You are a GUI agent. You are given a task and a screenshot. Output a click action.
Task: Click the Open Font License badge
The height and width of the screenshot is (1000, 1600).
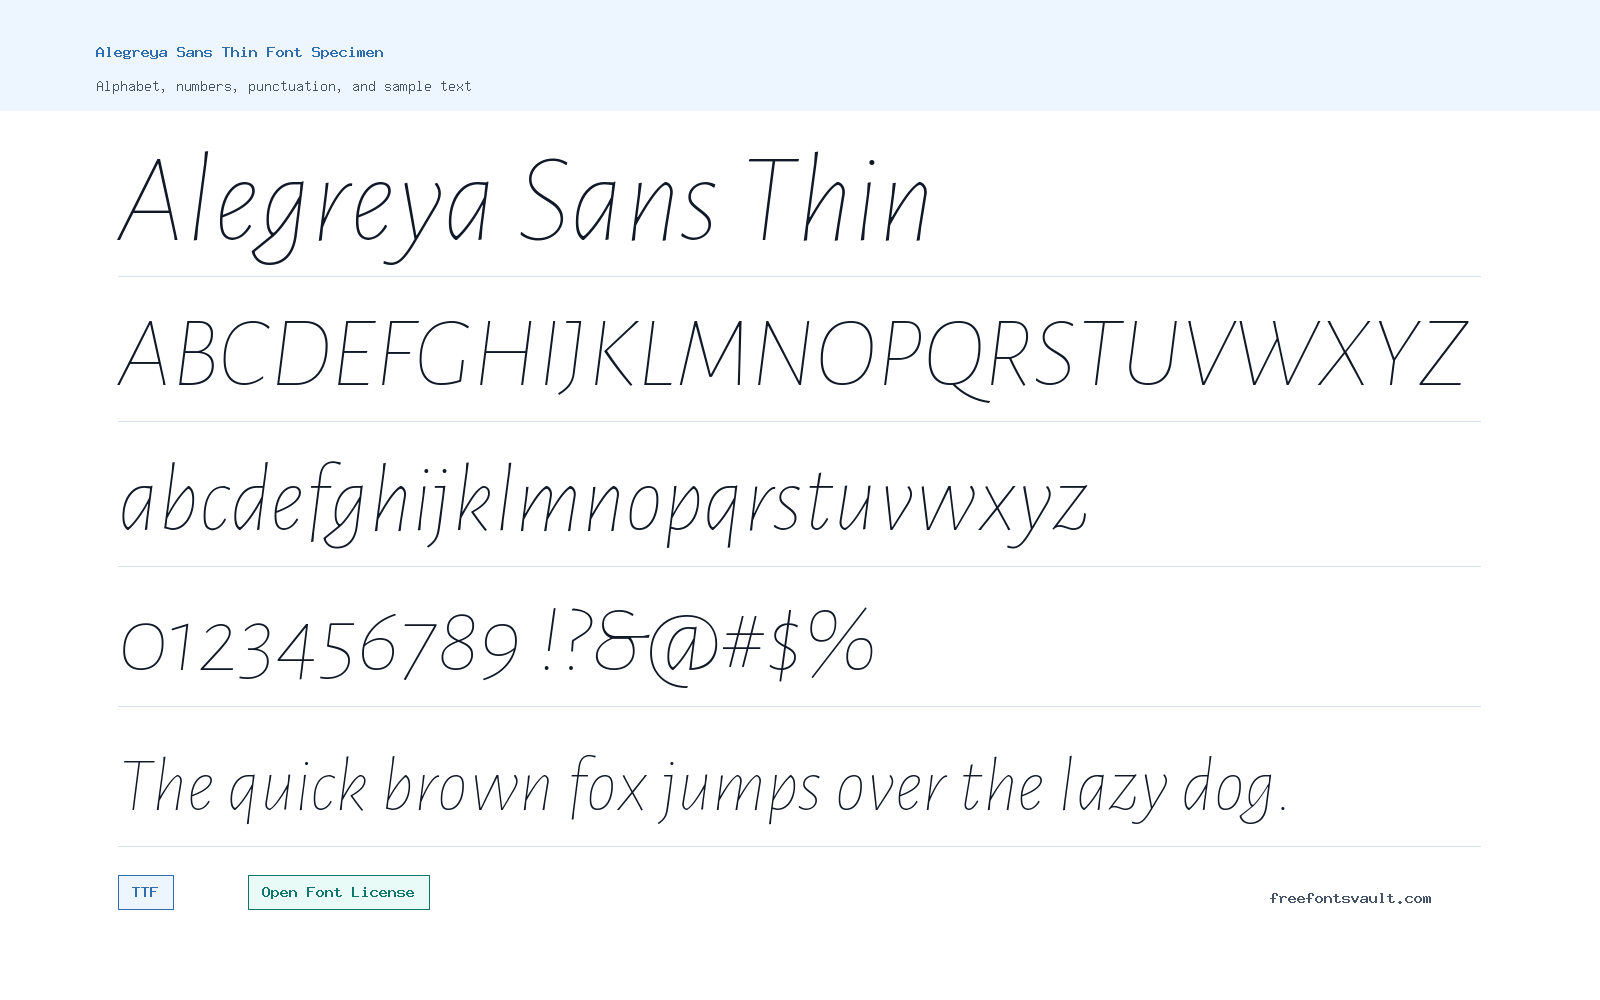[x=339, y=892]
